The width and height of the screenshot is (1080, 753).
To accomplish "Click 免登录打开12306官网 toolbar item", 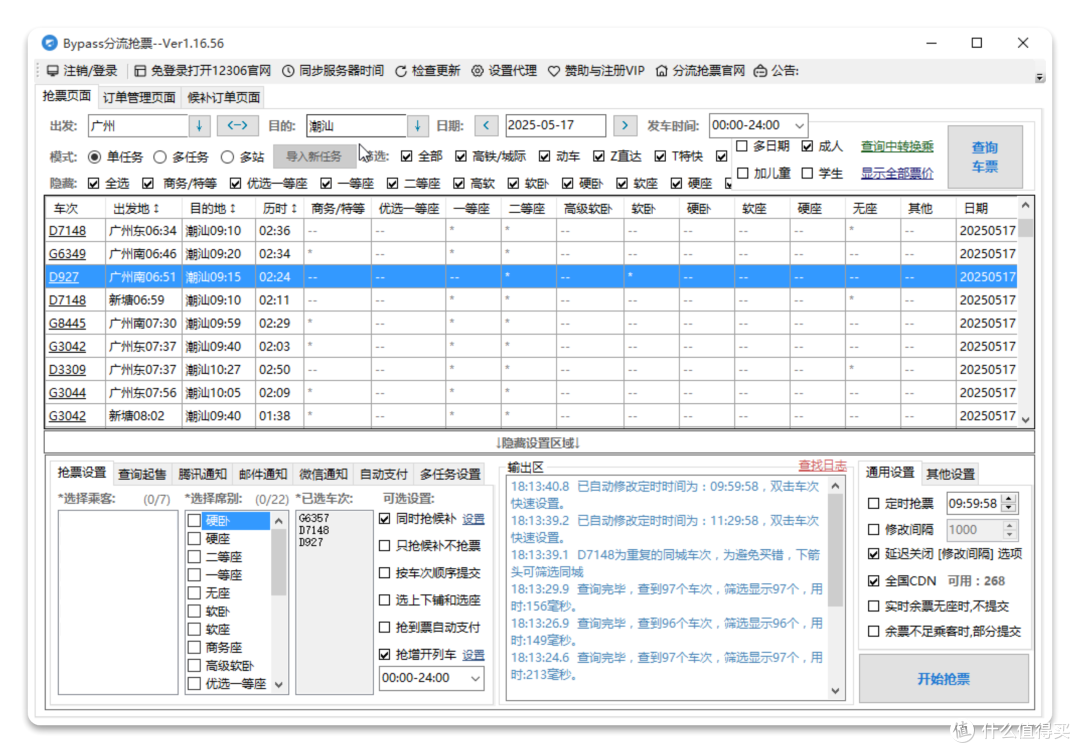I will (202, 71).
